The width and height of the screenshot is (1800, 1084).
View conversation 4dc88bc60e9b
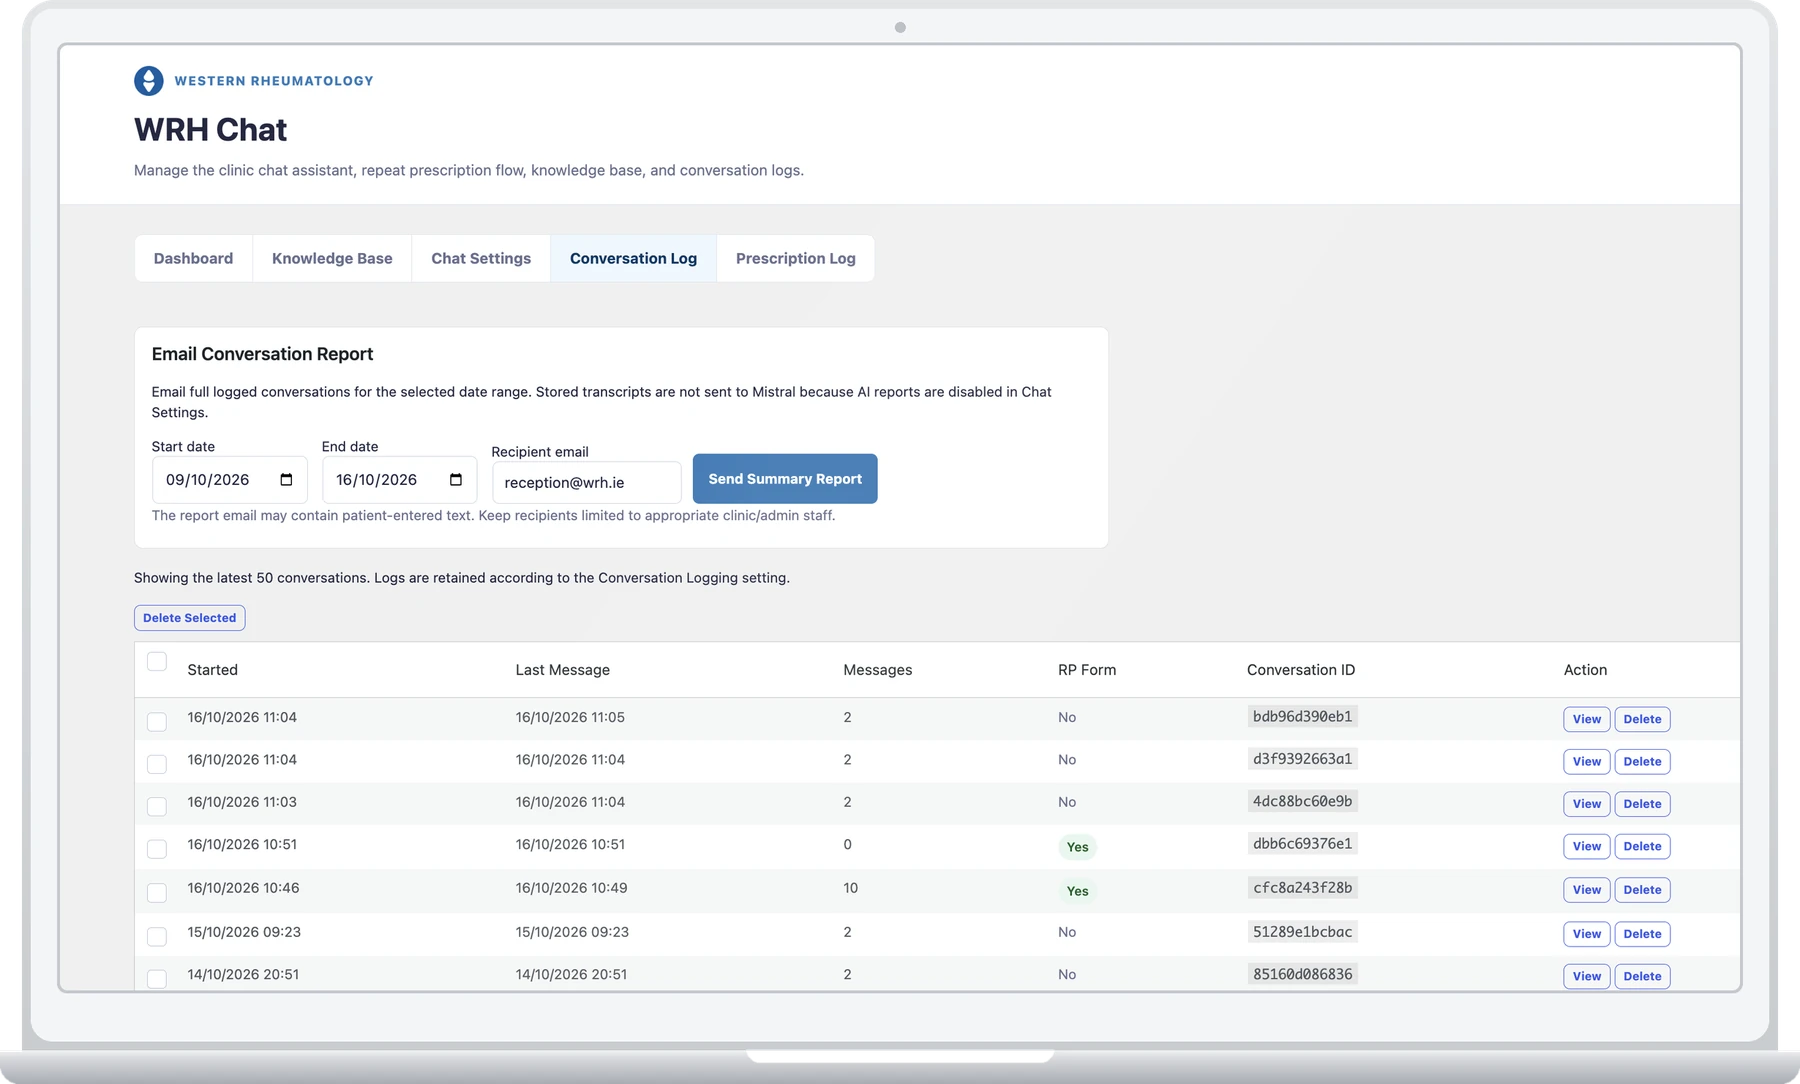[1587, 804]
